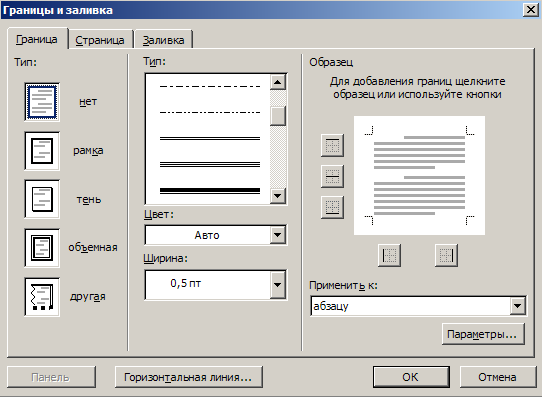Select the dash-dot line style
Viewport: 542px width, 397px height.
210,86
